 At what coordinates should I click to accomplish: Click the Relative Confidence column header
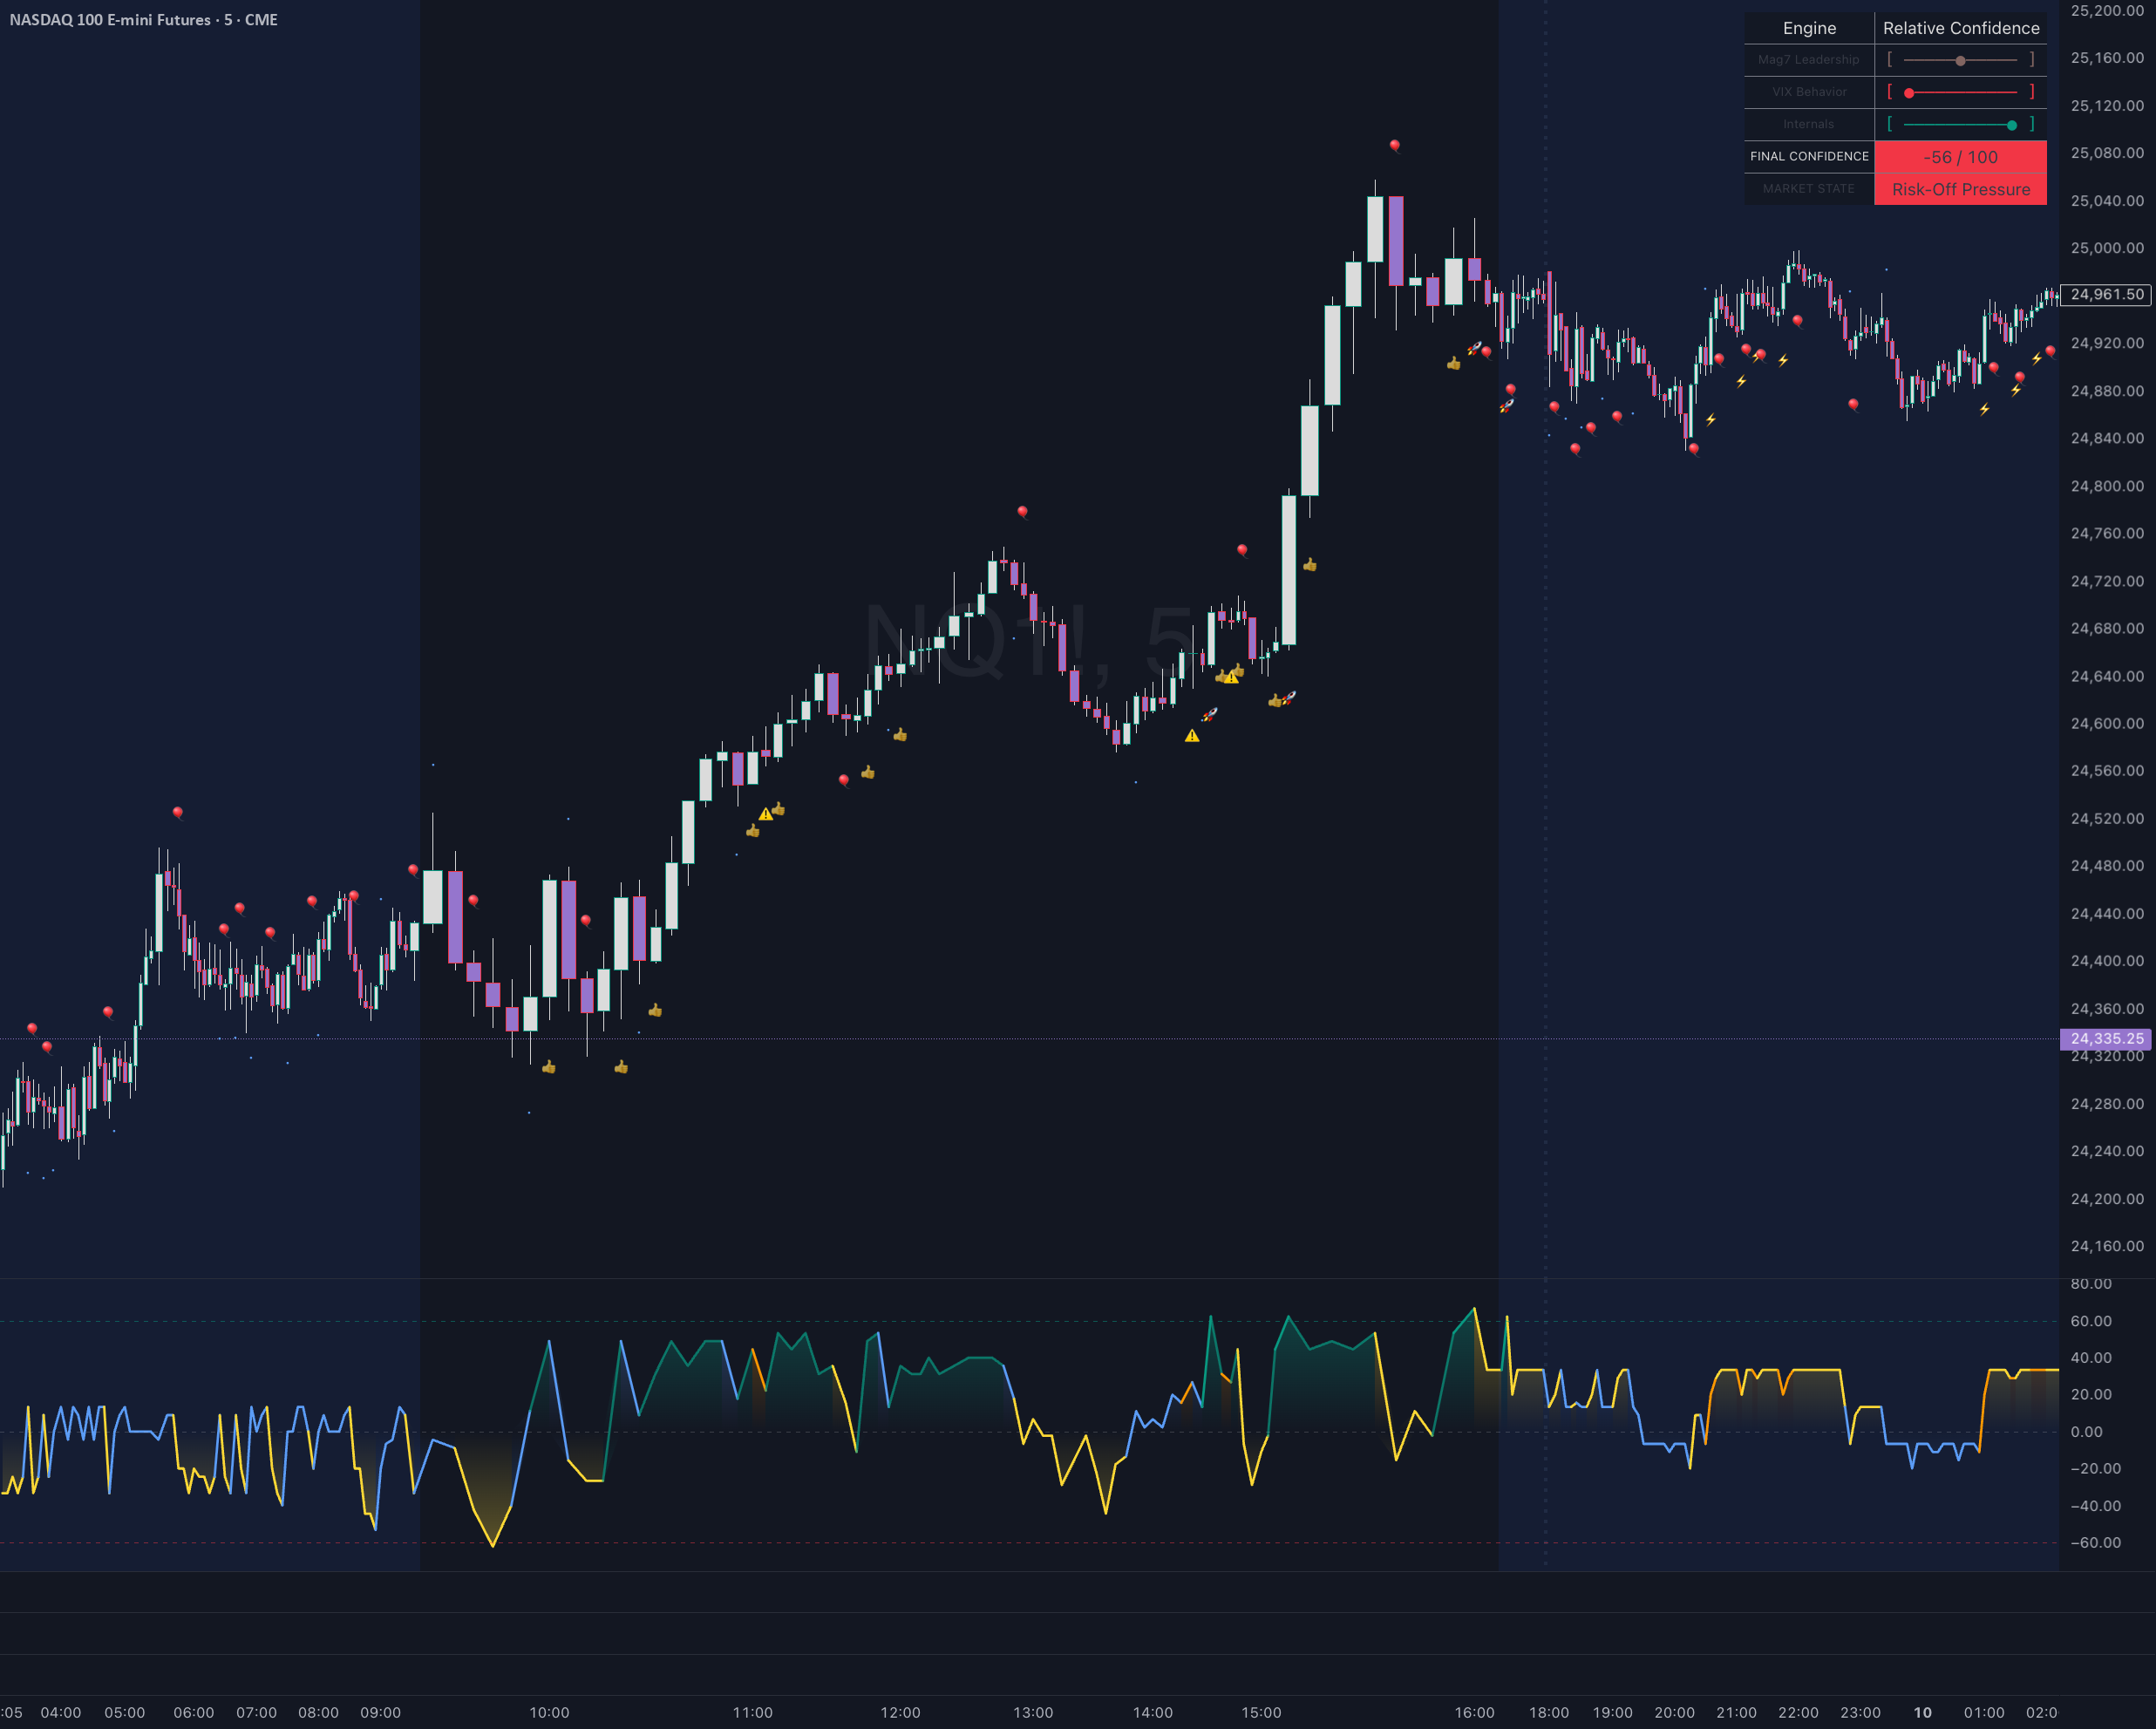pyautogui.click(x=1960, y=28)
